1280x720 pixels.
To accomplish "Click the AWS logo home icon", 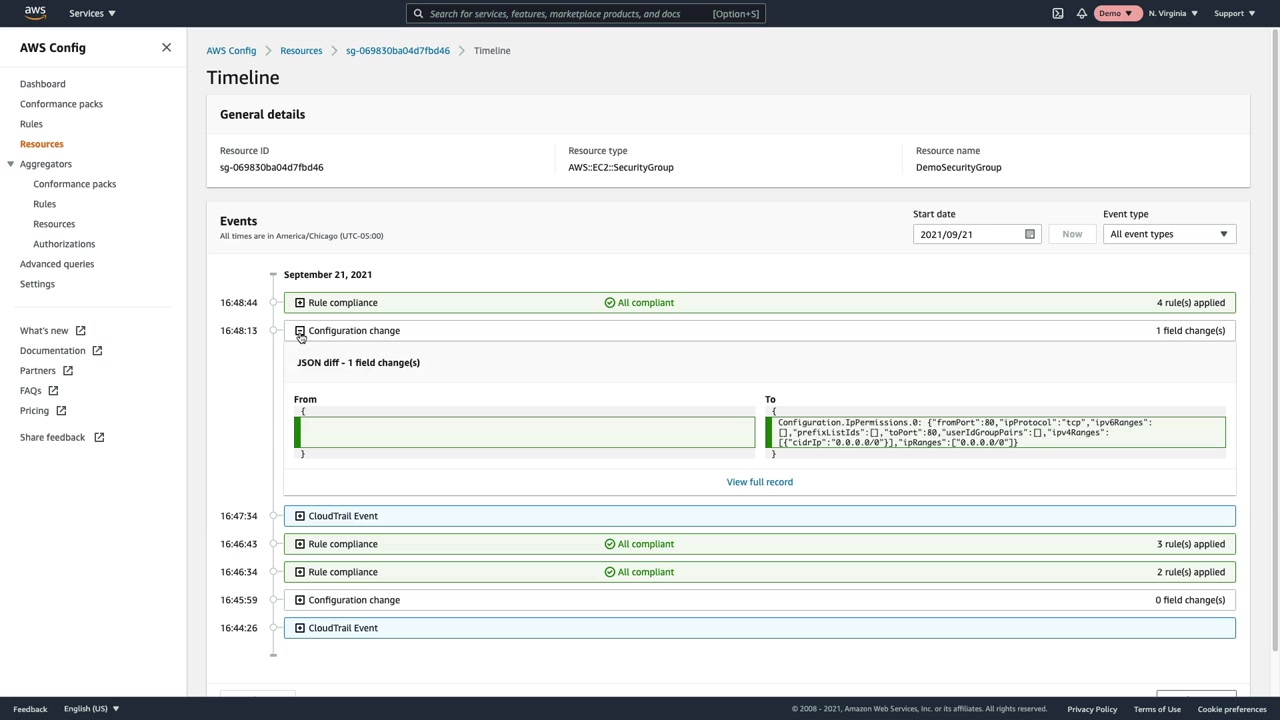I will (x=35, y=13).
